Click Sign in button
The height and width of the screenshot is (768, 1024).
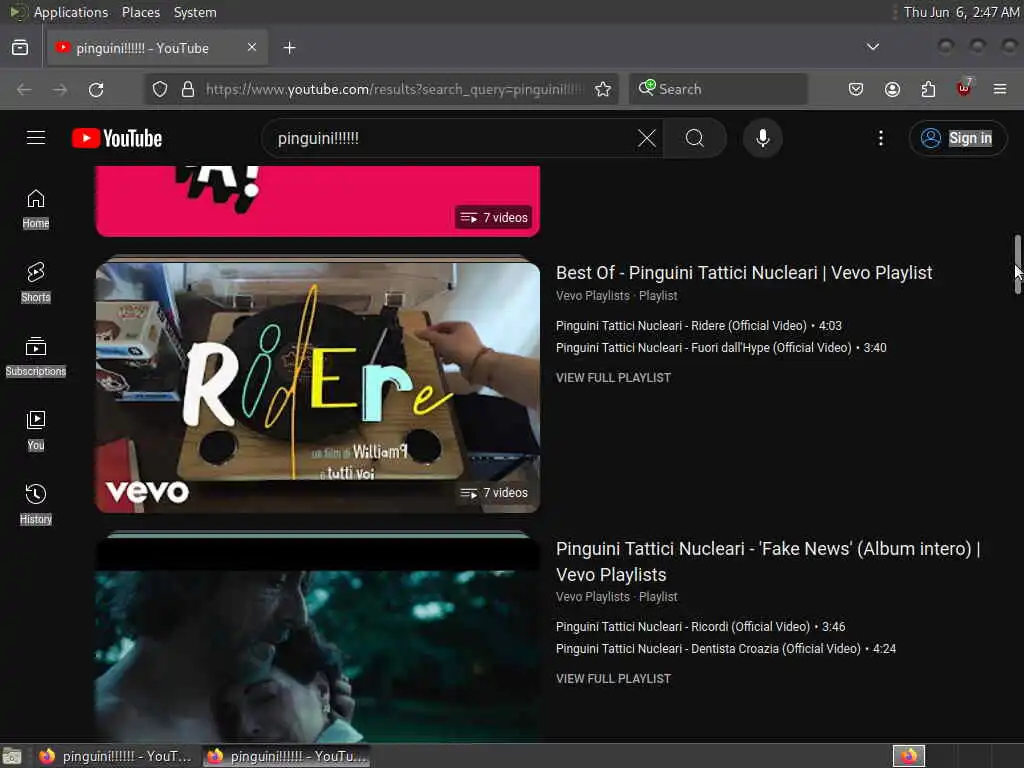pyautogui.click(x=958, y=138)
